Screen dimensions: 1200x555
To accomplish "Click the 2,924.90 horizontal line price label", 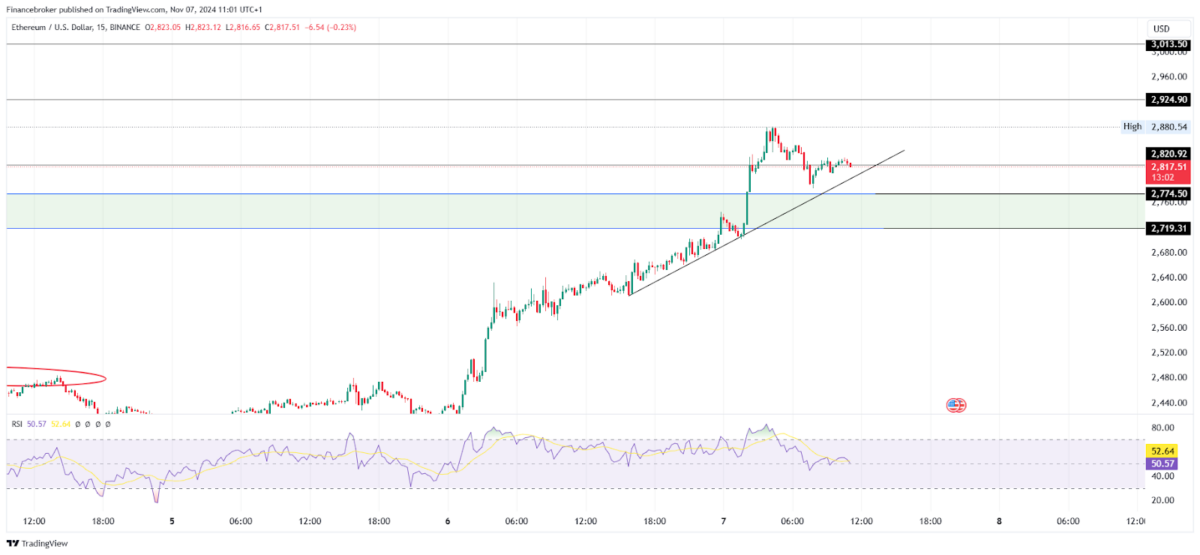I will point(1168,100).
